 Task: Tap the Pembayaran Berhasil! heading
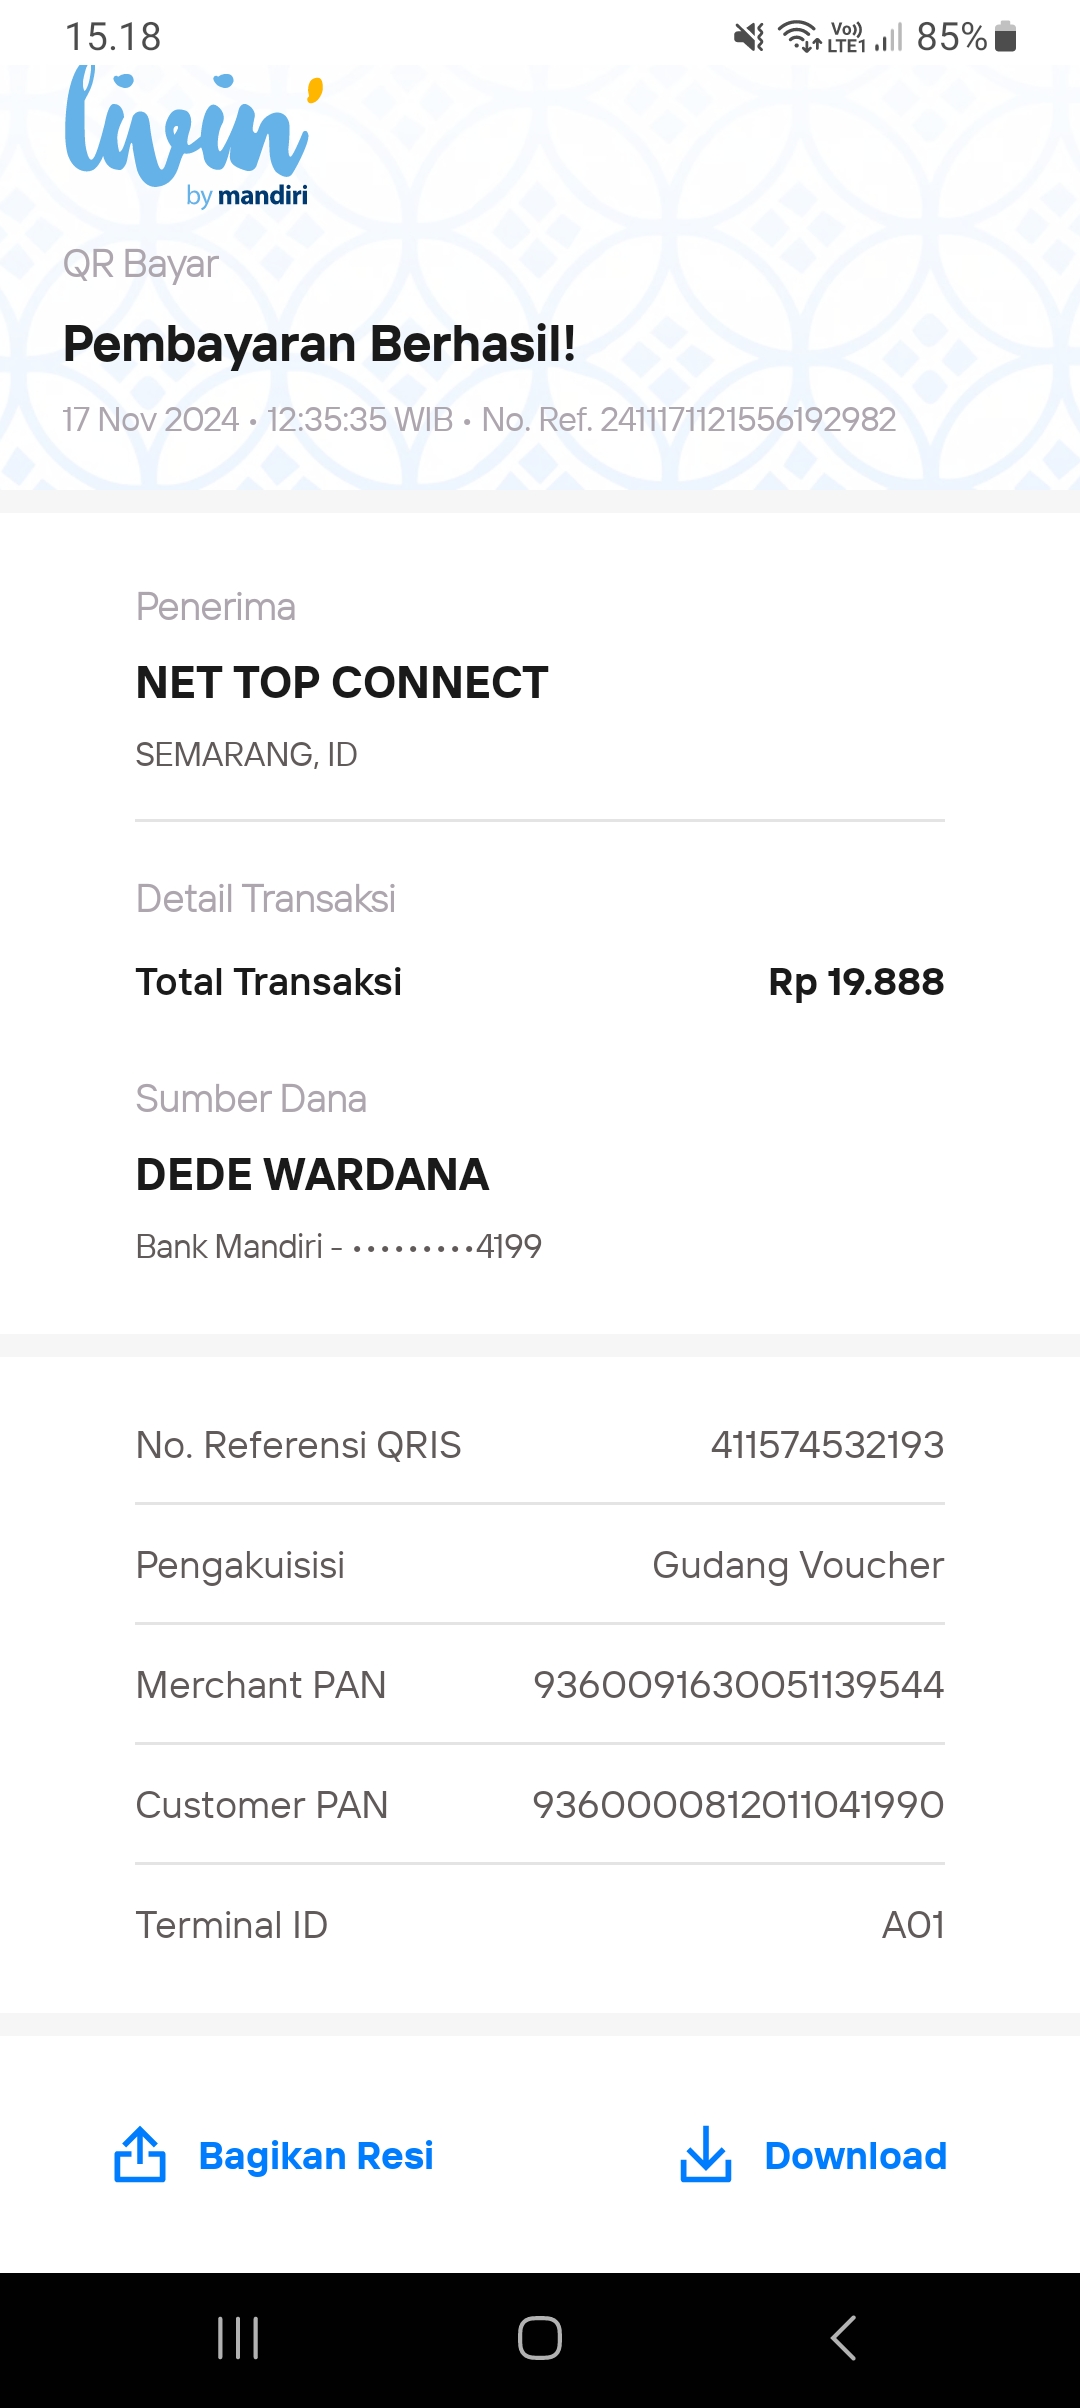point(319,344)
